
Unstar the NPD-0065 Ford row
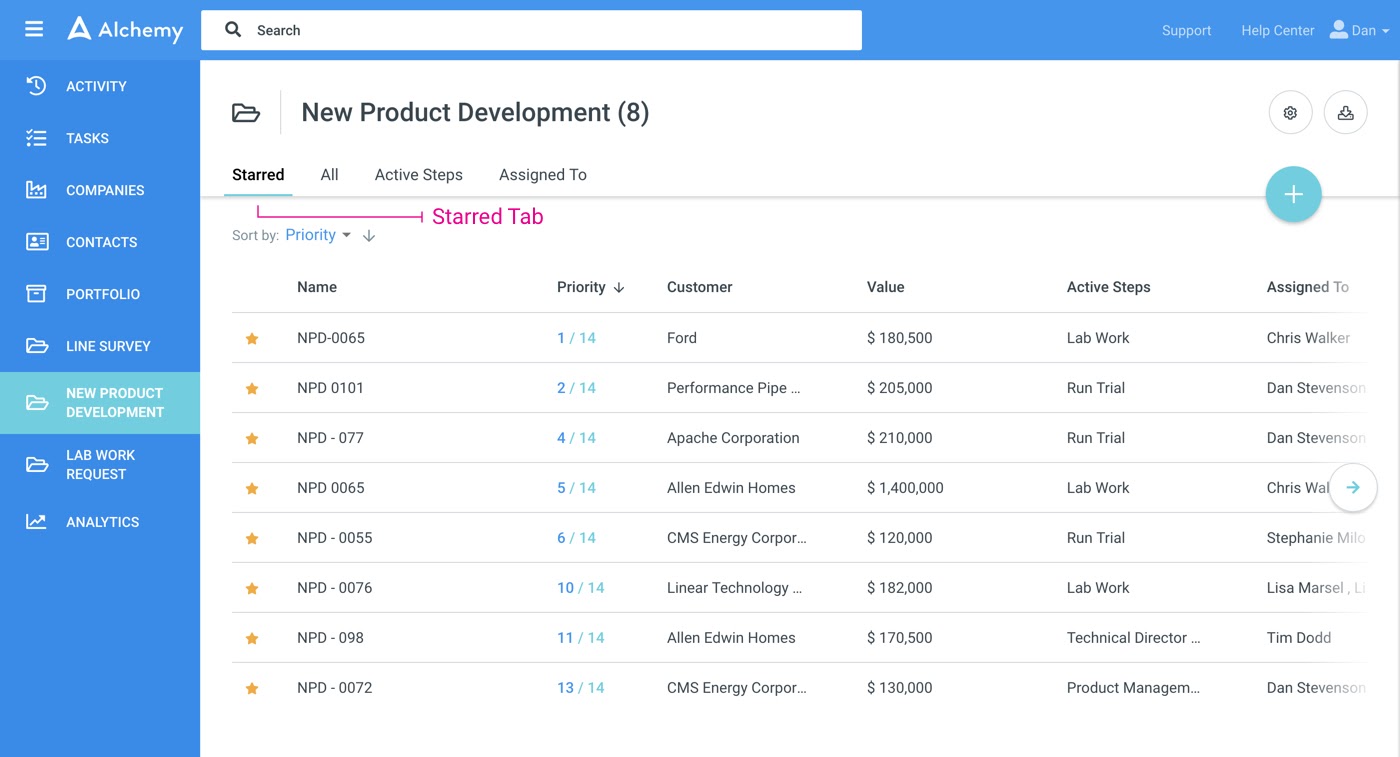[x=252, y=339]
